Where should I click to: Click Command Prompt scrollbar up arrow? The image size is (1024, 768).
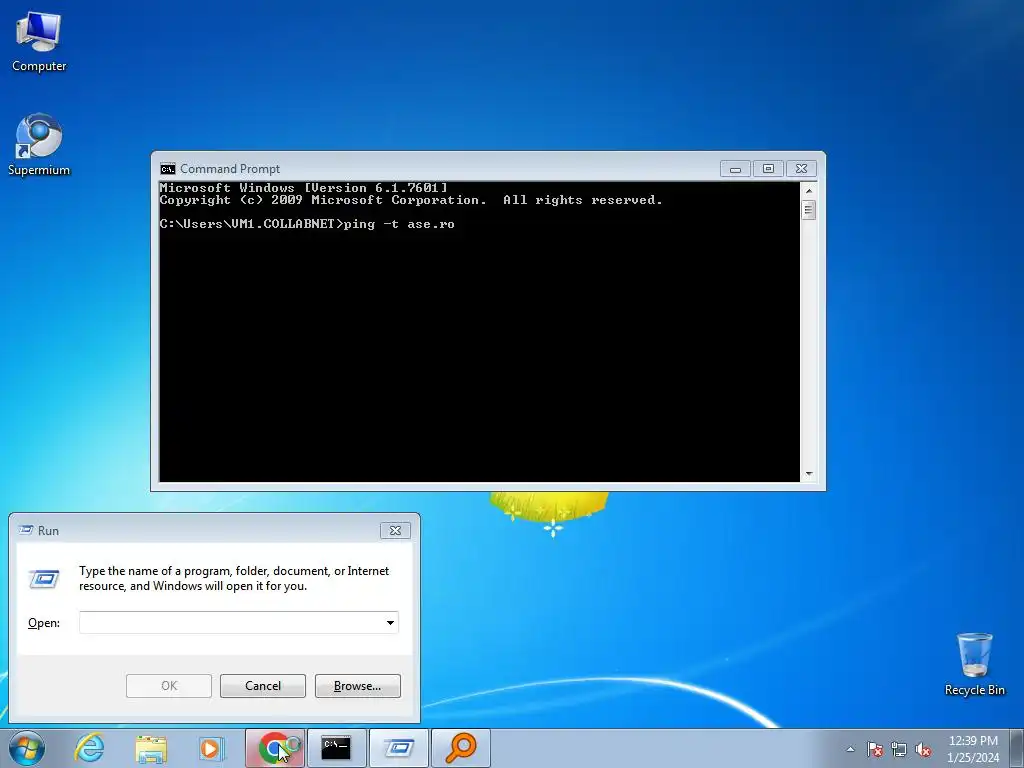(x=808, y=191)
